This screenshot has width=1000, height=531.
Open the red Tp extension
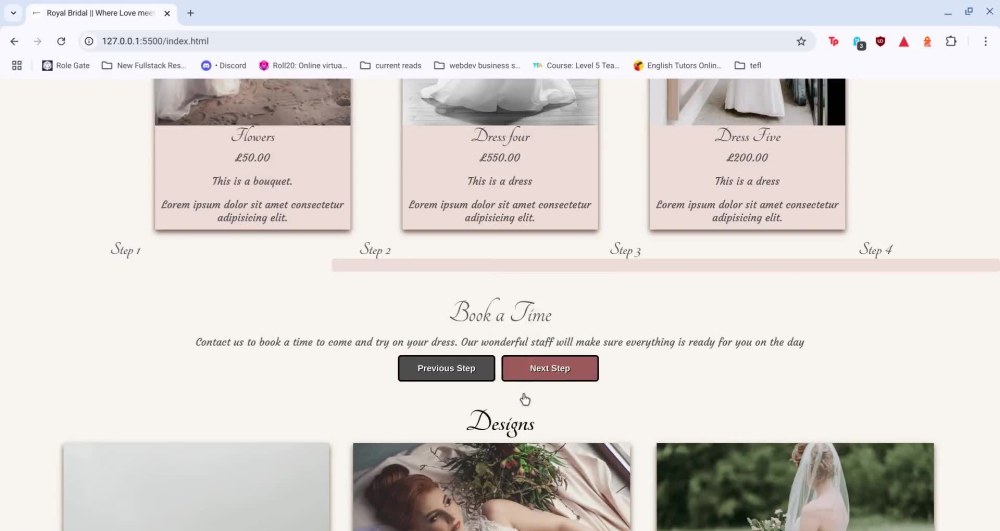click(833, 41)
